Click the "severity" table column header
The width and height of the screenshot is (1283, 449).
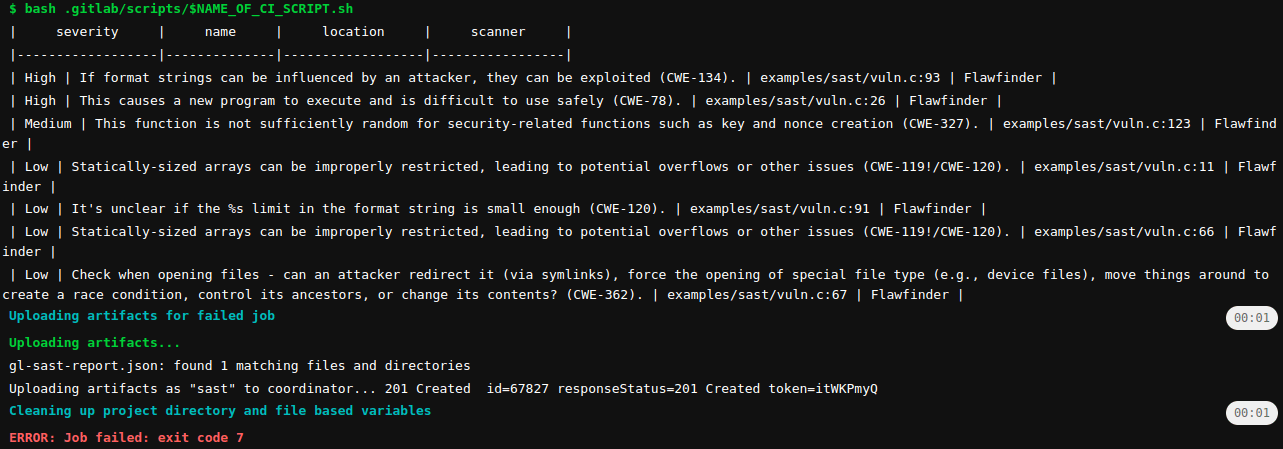87,33
